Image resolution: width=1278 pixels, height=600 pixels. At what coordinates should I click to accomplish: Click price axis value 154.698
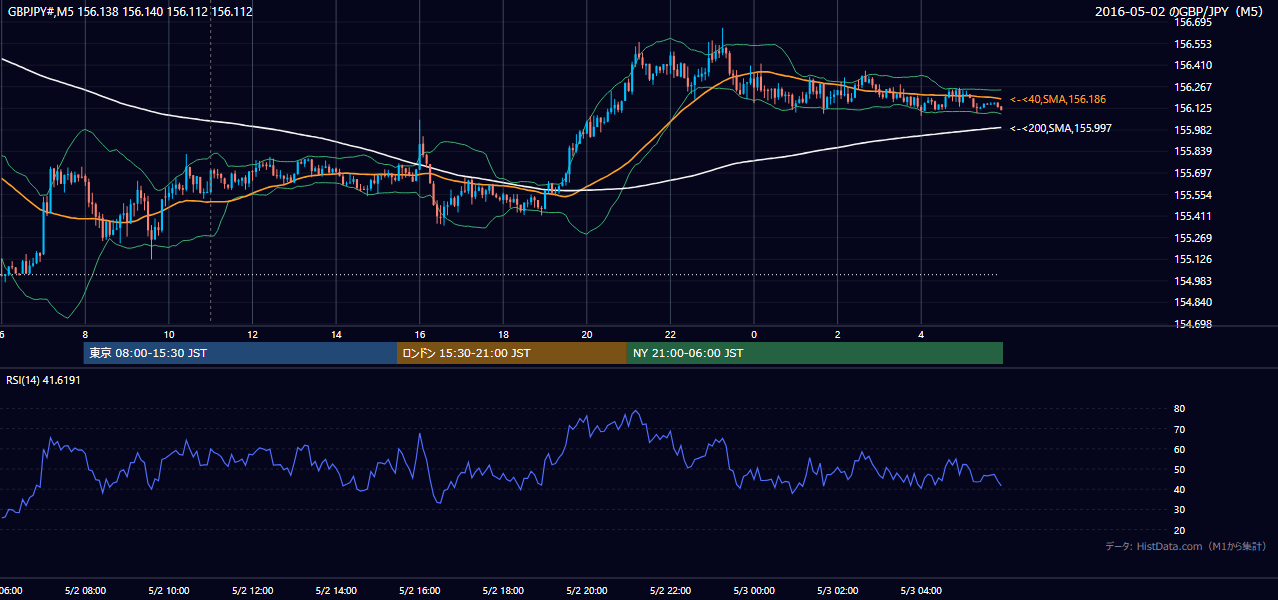pos(1193,324)
